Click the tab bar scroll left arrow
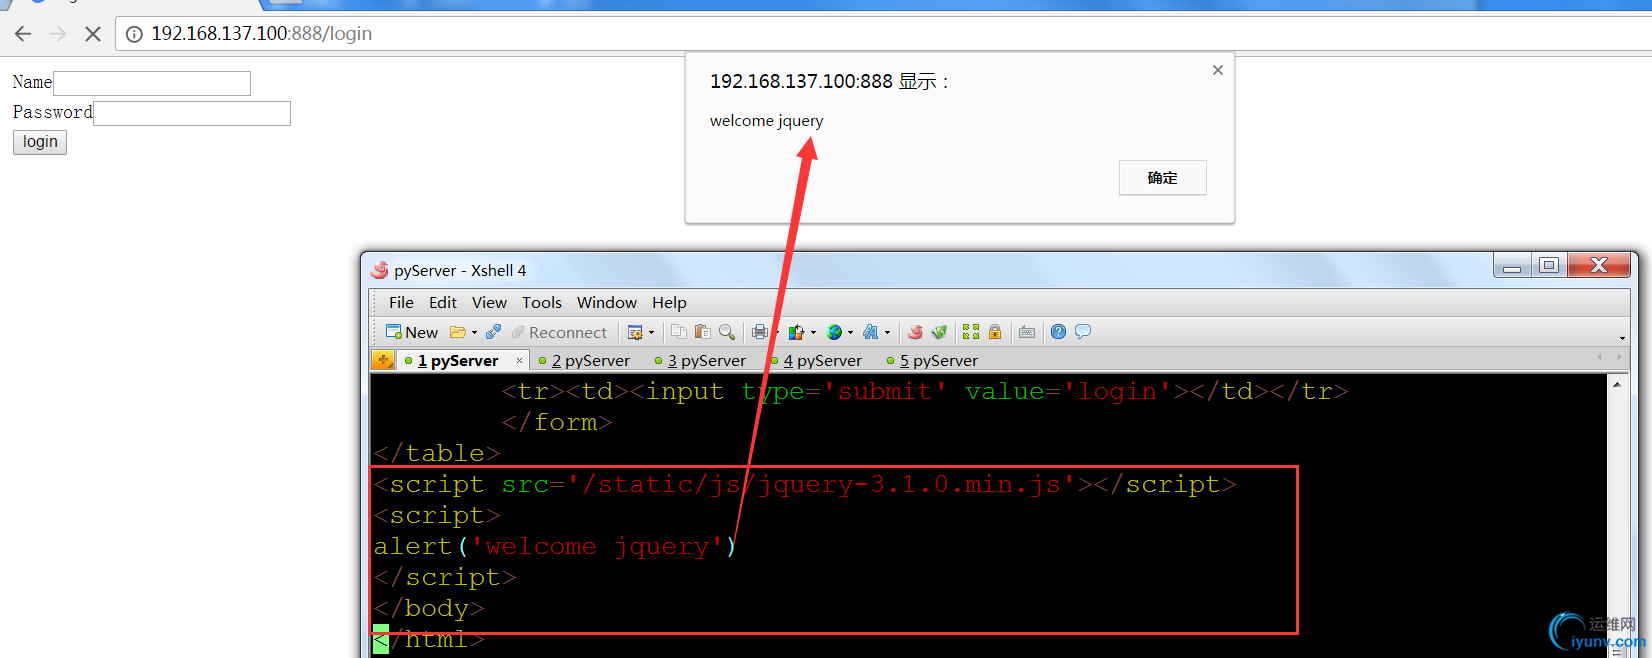 (x=1599, y=357)
